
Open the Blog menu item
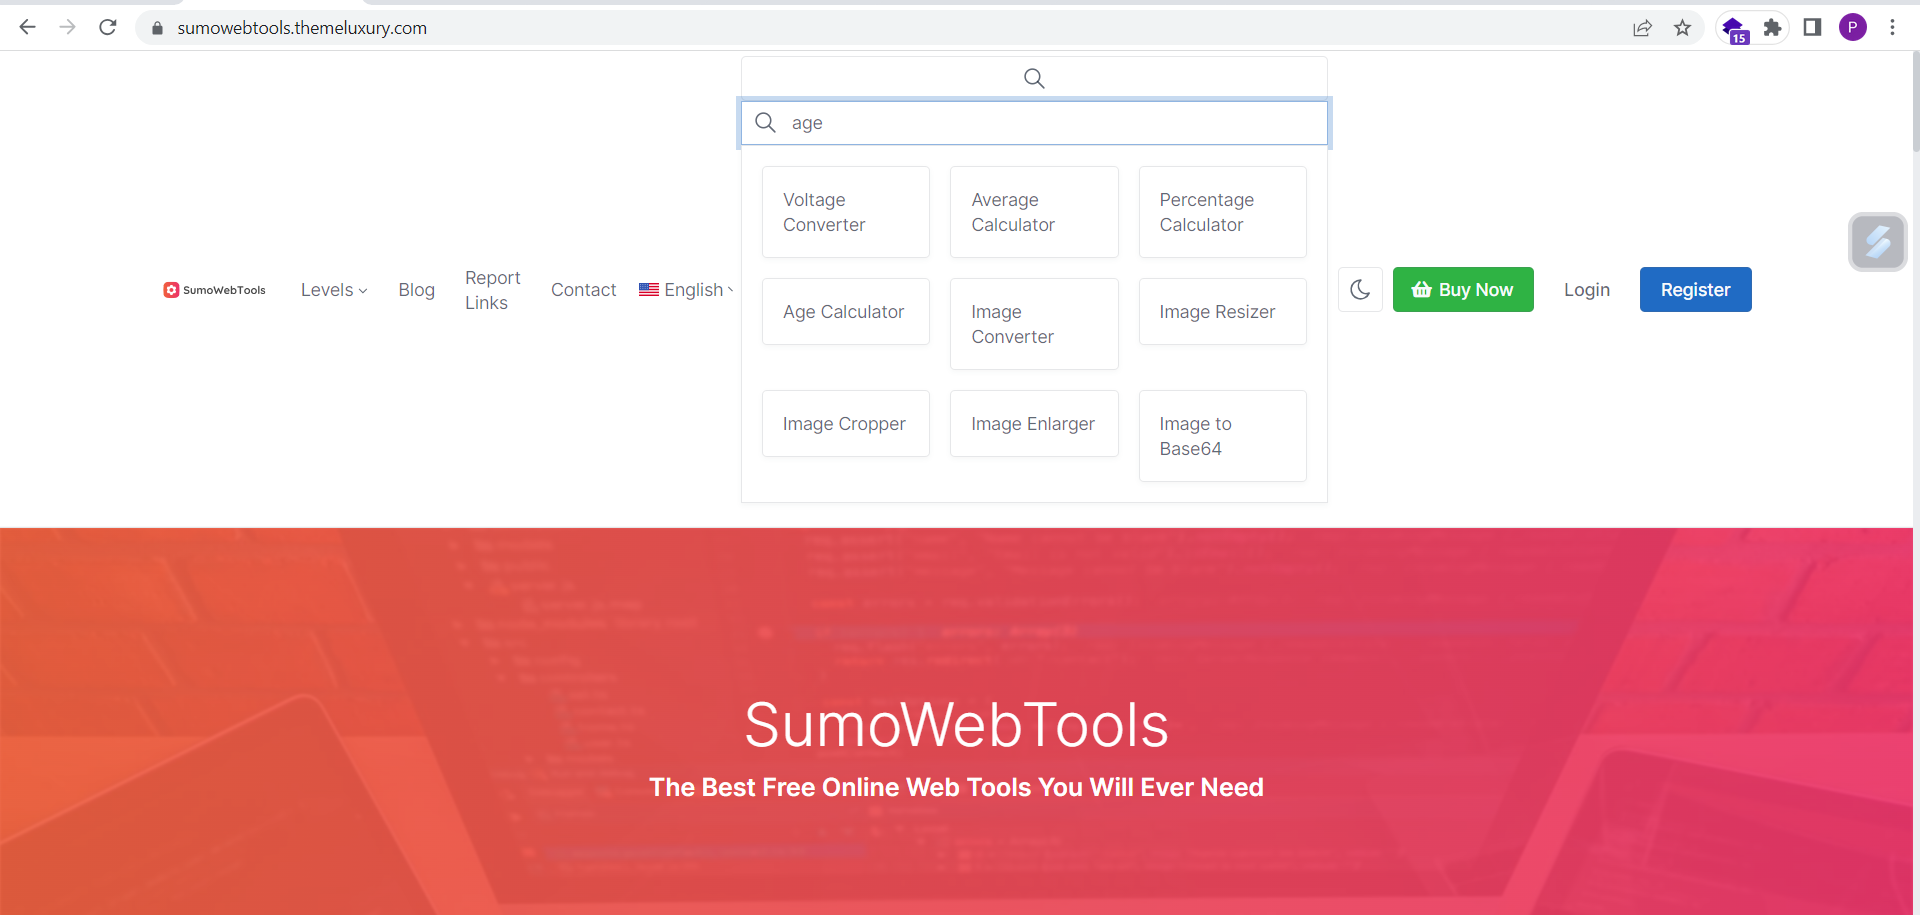[416, 290]
